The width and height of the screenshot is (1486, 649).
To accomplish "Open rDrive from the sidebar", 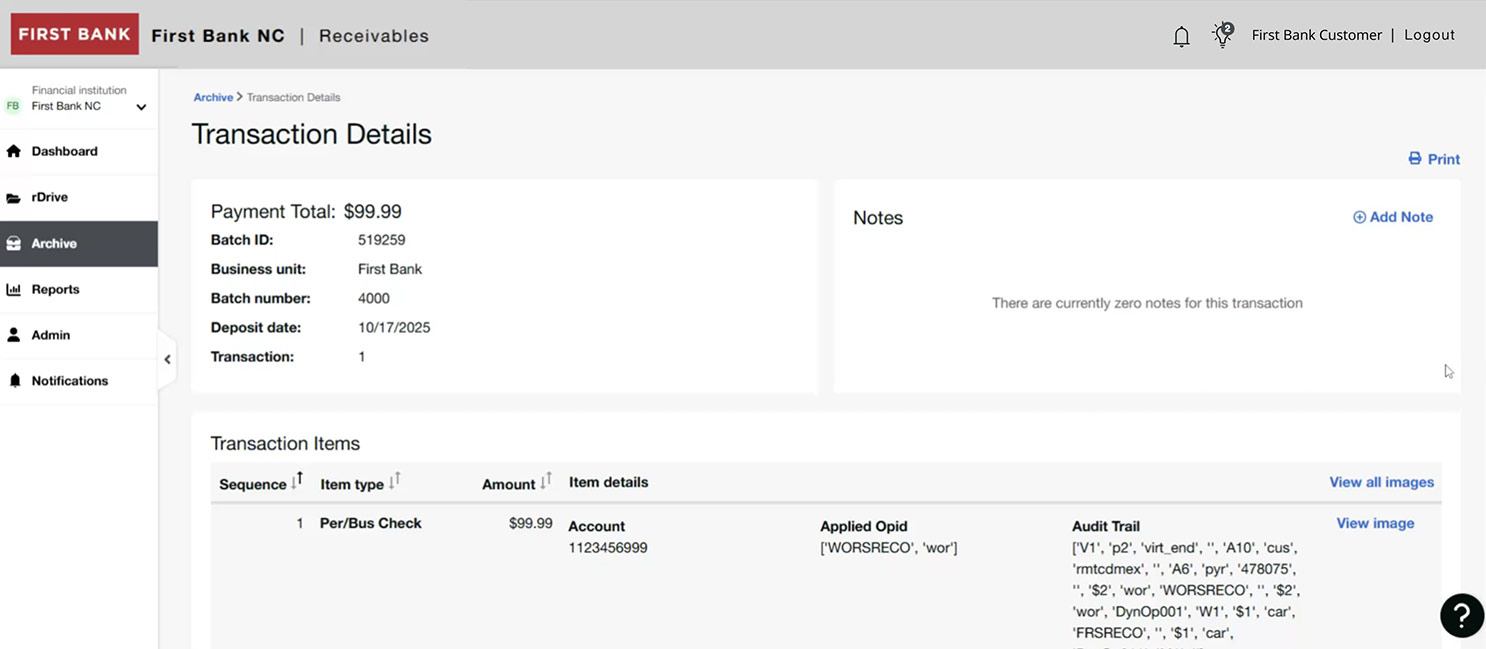I will 49,198.
